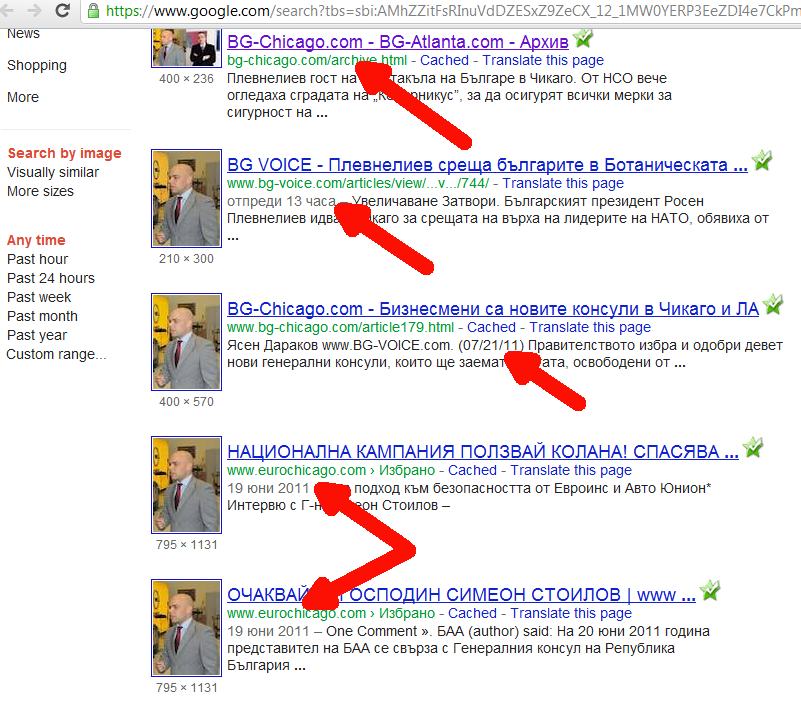Filter results by Visually similar
Screen dimensions: 801x701
53,172
